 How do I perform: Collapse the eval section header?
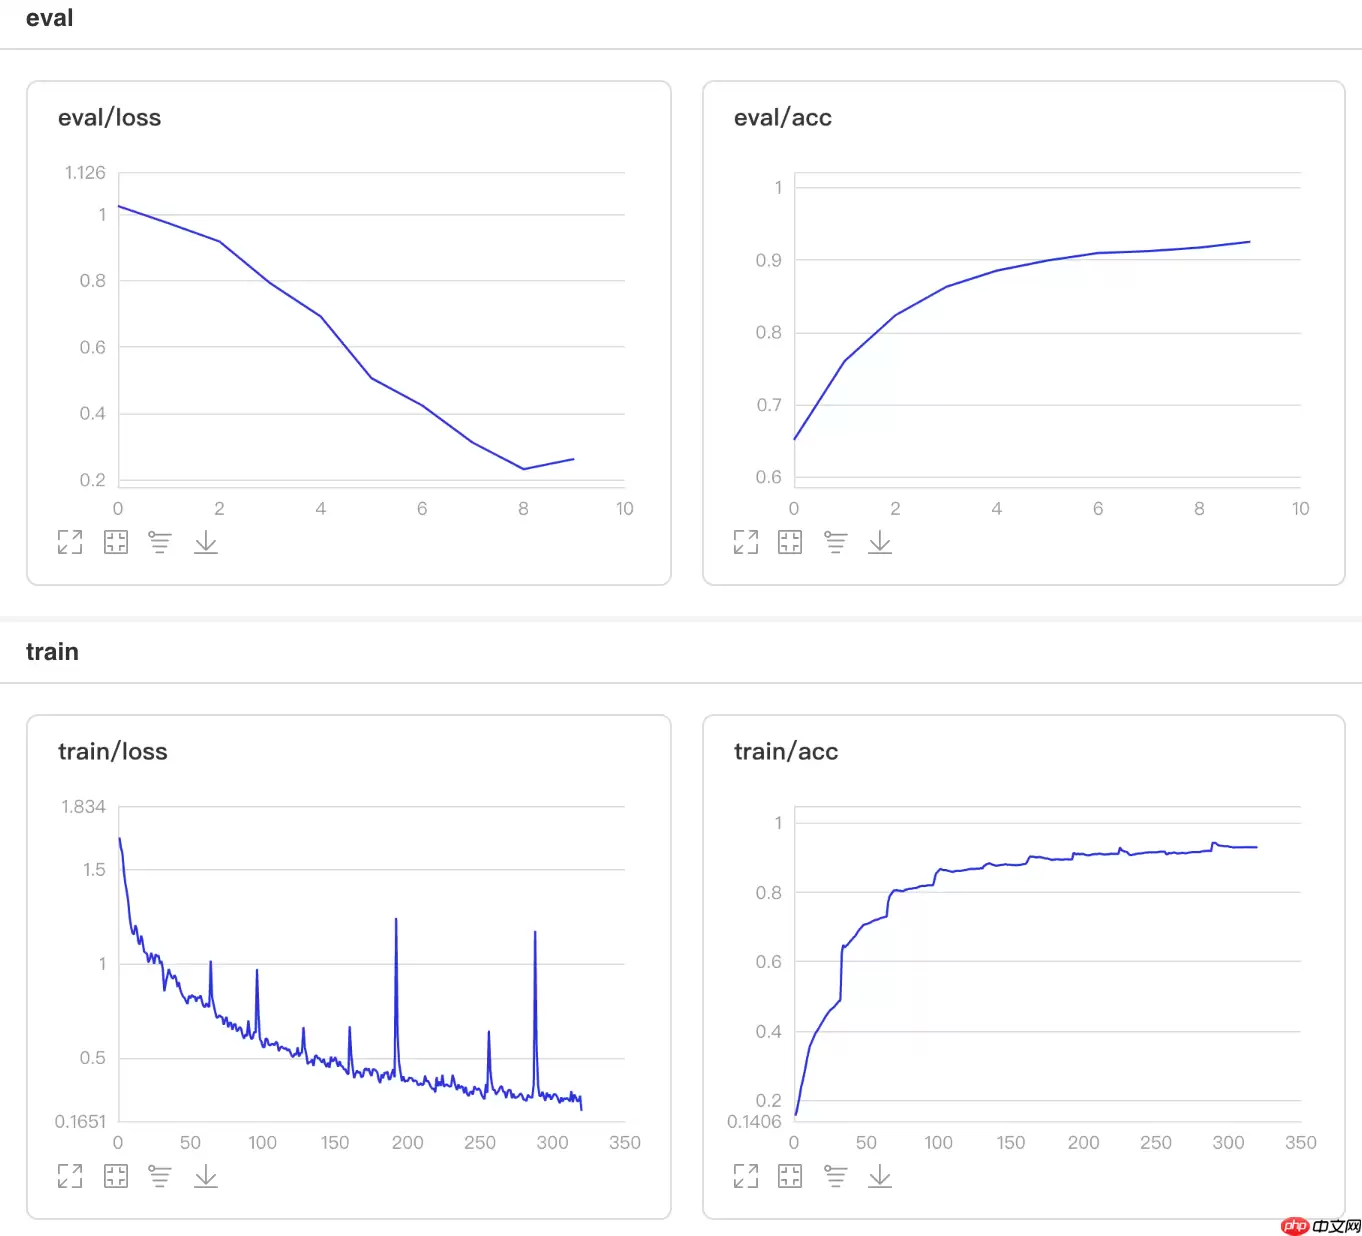(x=50, y=18)
